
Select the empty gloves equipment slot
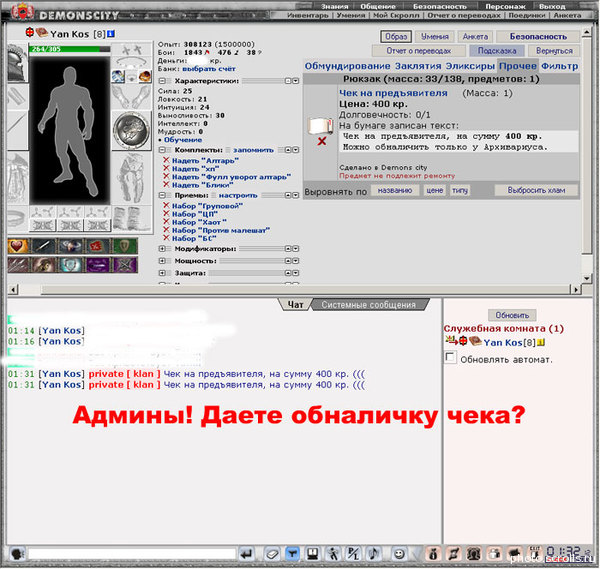click(132, 96)
